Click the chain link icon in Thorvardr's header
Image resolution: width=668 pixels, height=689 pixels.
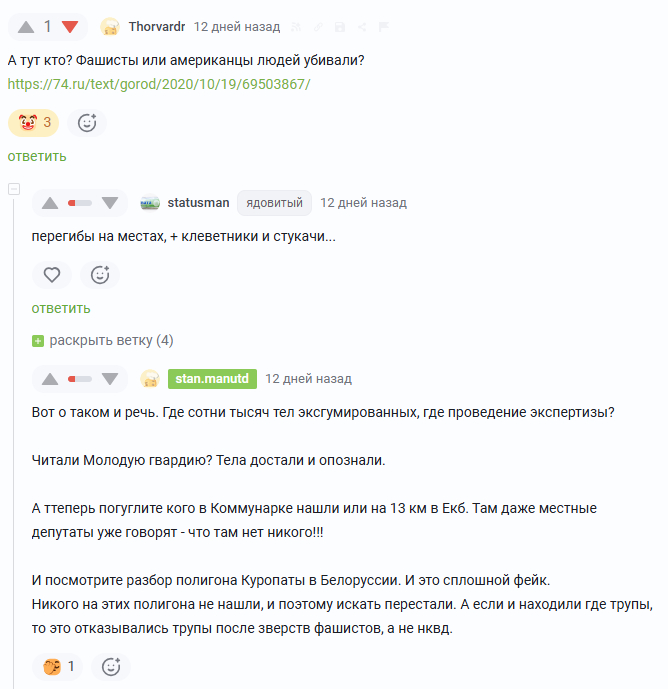pyautogui.click(x=318, y=27)
